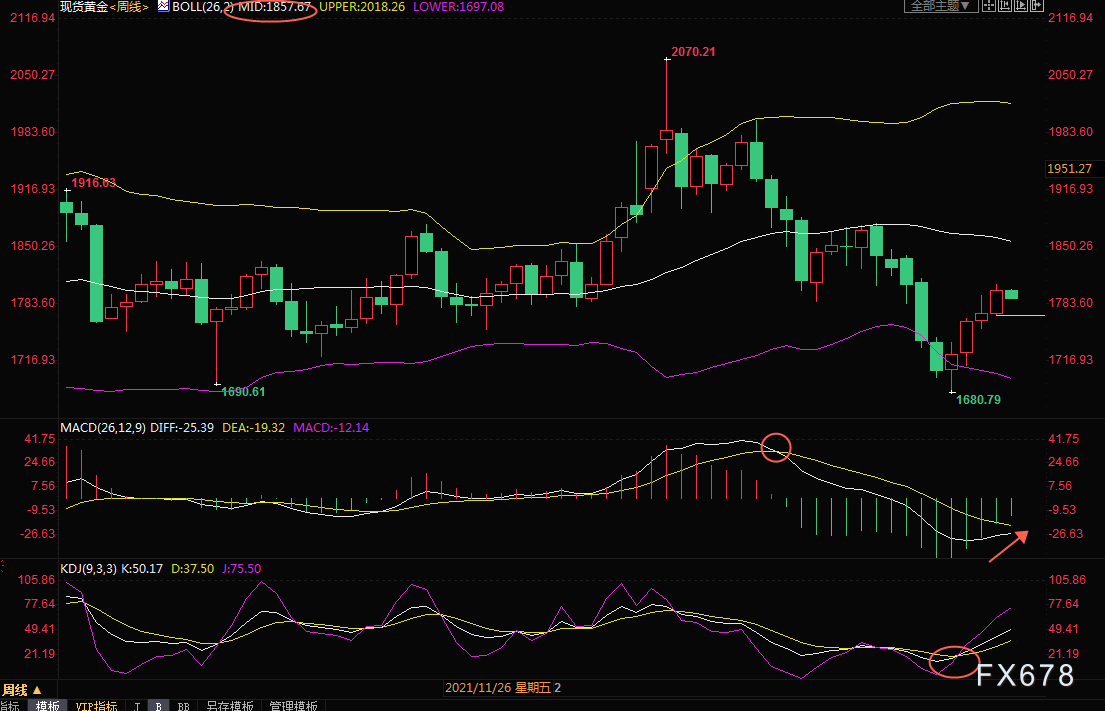Expand the 周线 period selector
Viewport: 1105px width, 711px height.
15,690
